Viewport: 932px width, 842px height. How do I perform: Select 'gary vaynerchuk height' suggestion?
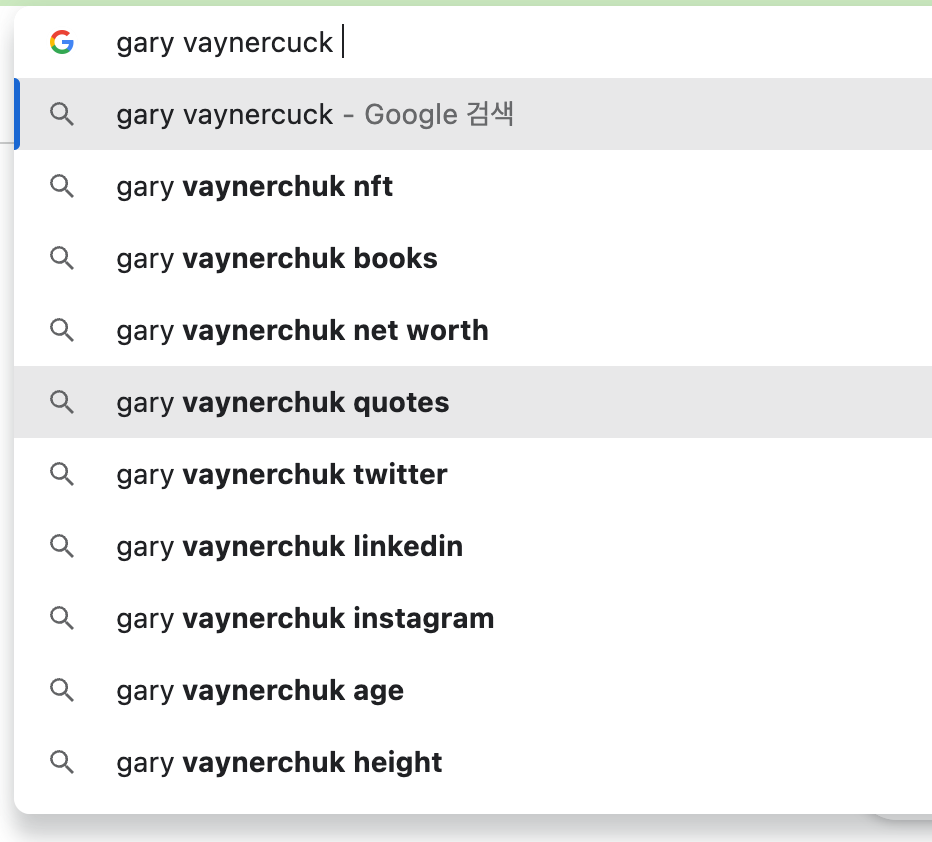point(279,762)
